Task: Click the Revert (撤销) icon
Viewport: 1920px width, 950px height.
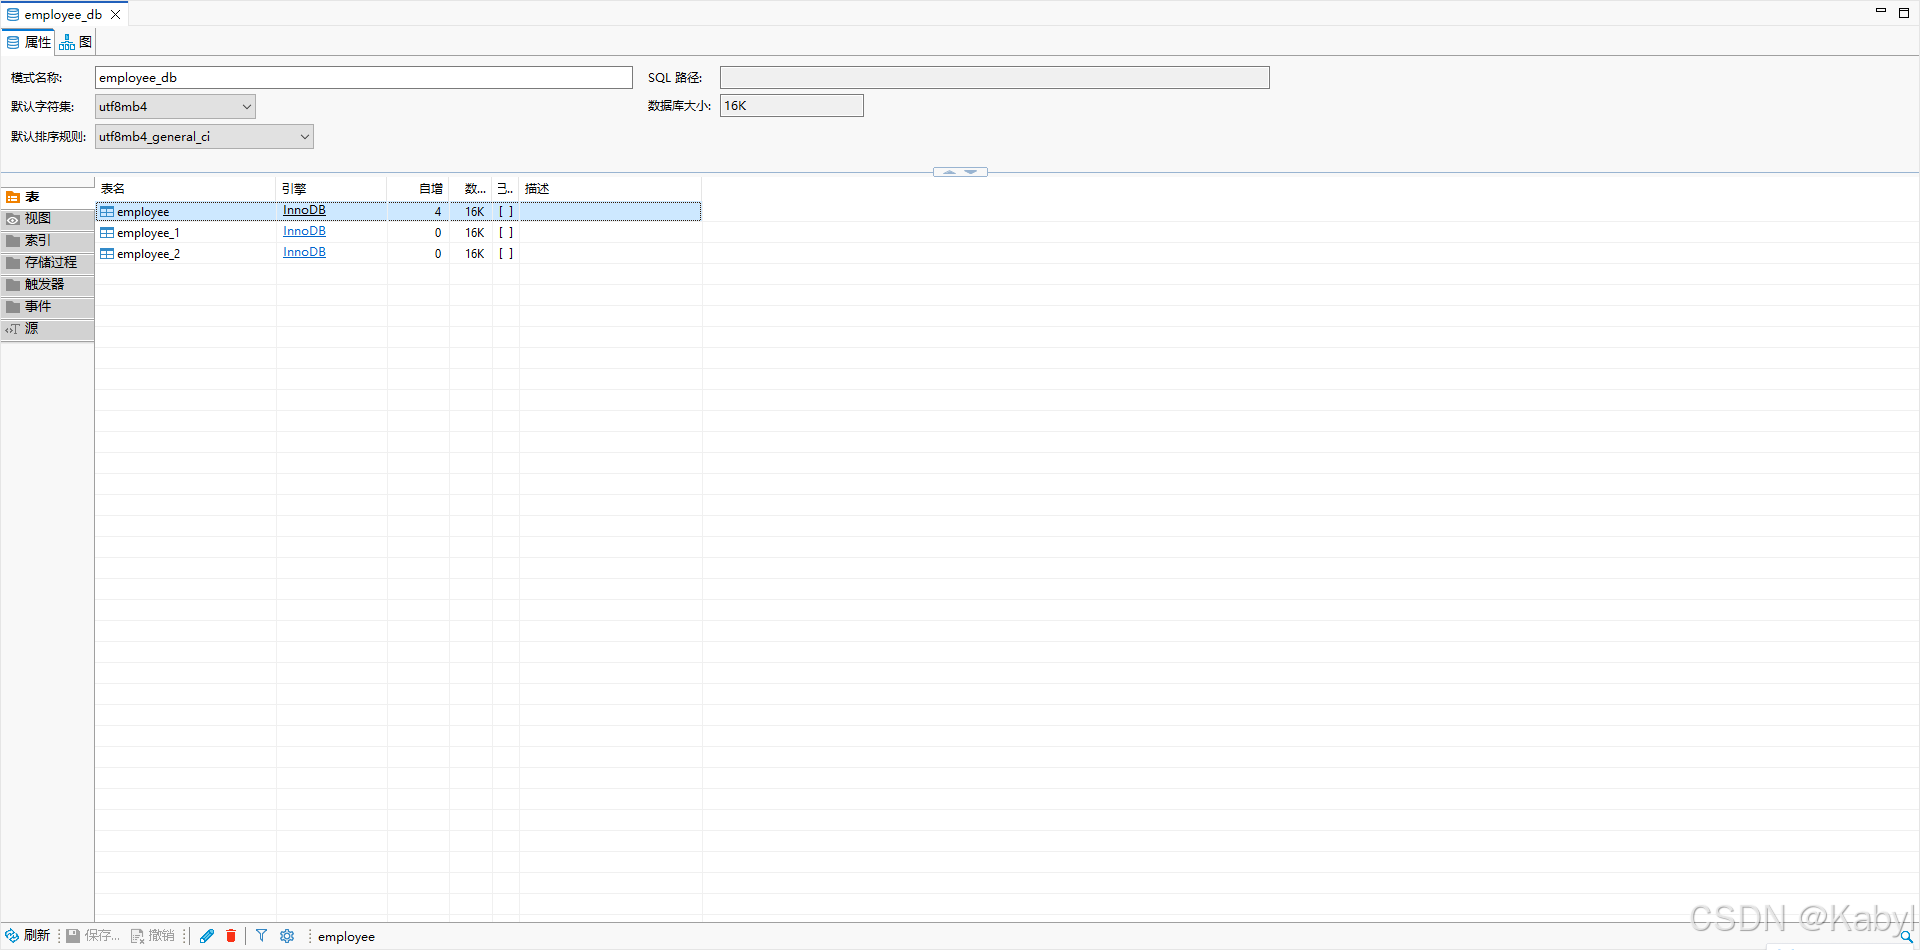Action: click(137, 936)
